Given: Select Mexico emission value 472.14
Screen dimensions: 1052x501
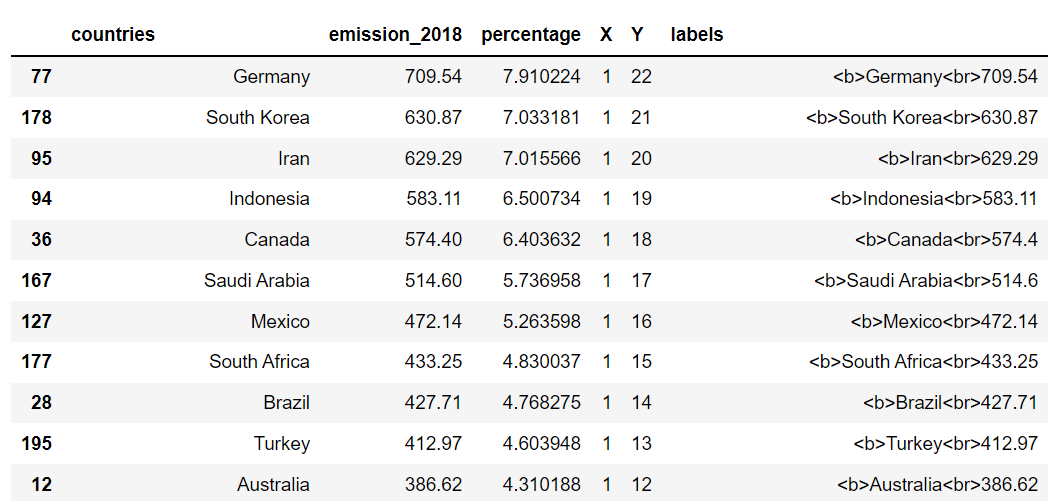Looking at the screenshot, I should [x=433, y=321].
